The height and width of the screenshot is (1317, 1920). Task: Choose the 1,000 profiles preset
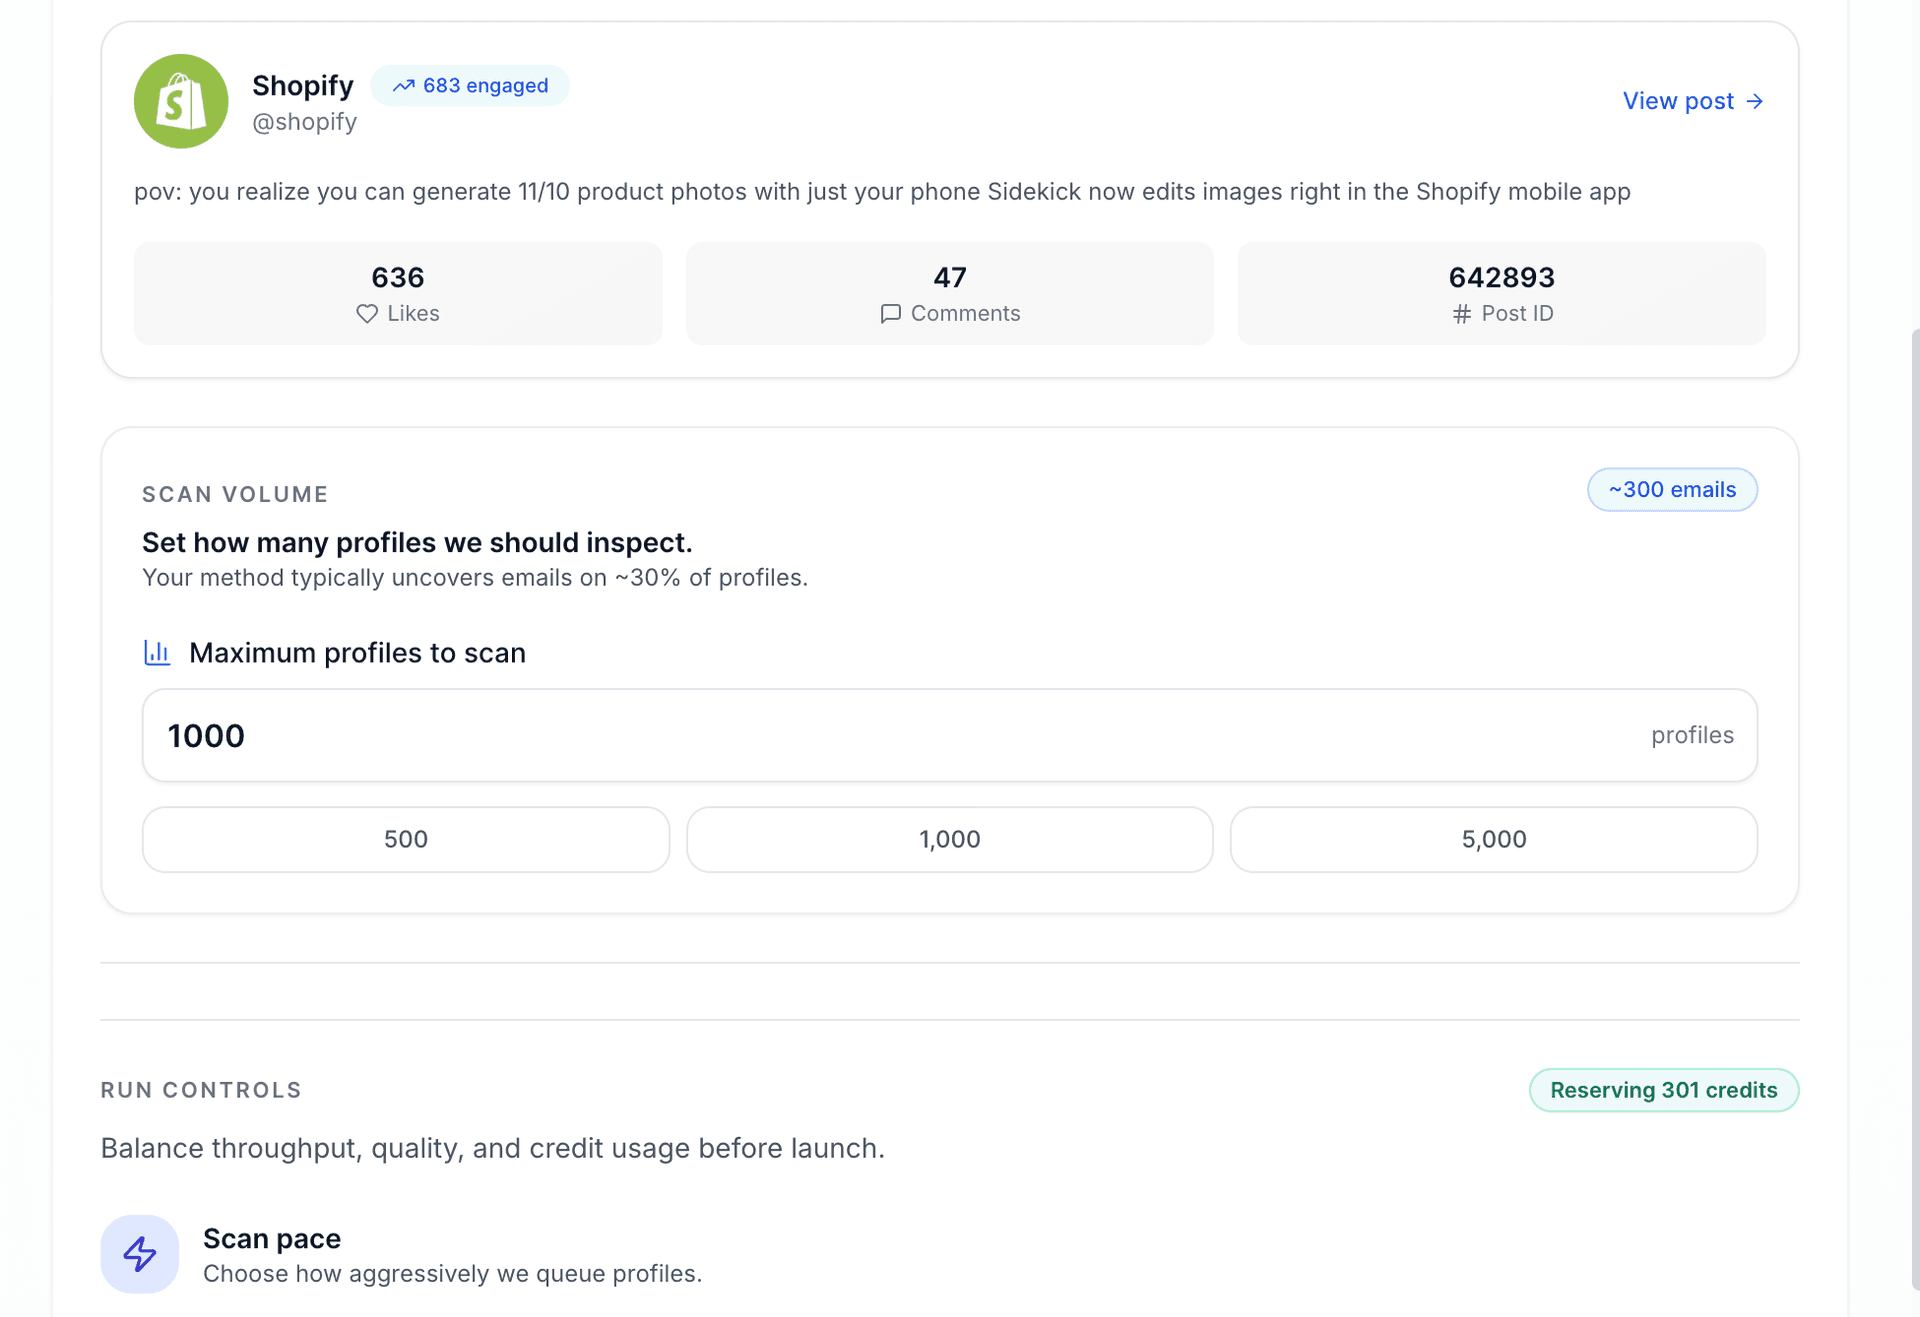(949, 839)
